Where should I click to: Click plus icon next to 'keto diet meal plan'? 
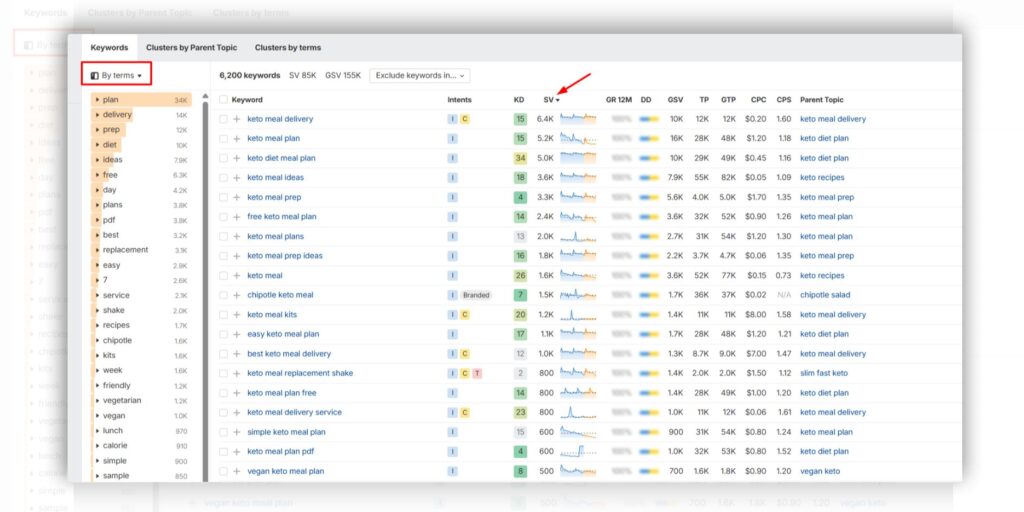pos(236,158)
